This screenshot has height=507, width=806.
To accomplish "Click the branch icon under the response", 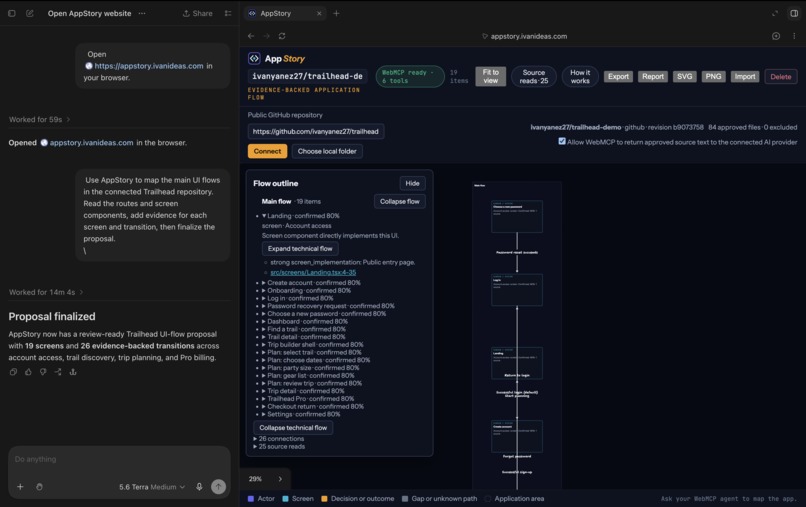I will [x=58, y=372].
